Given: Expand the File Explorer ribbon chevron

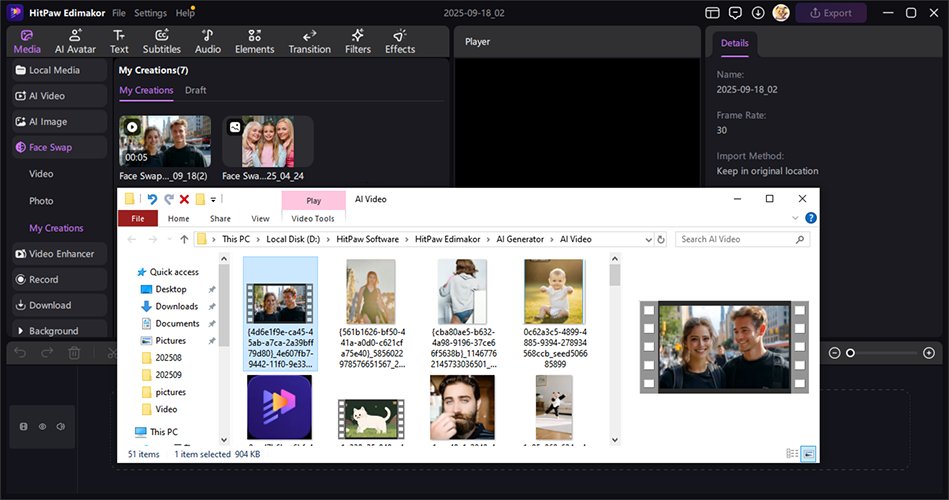Looking at the screenshot, I should (797, 218).
